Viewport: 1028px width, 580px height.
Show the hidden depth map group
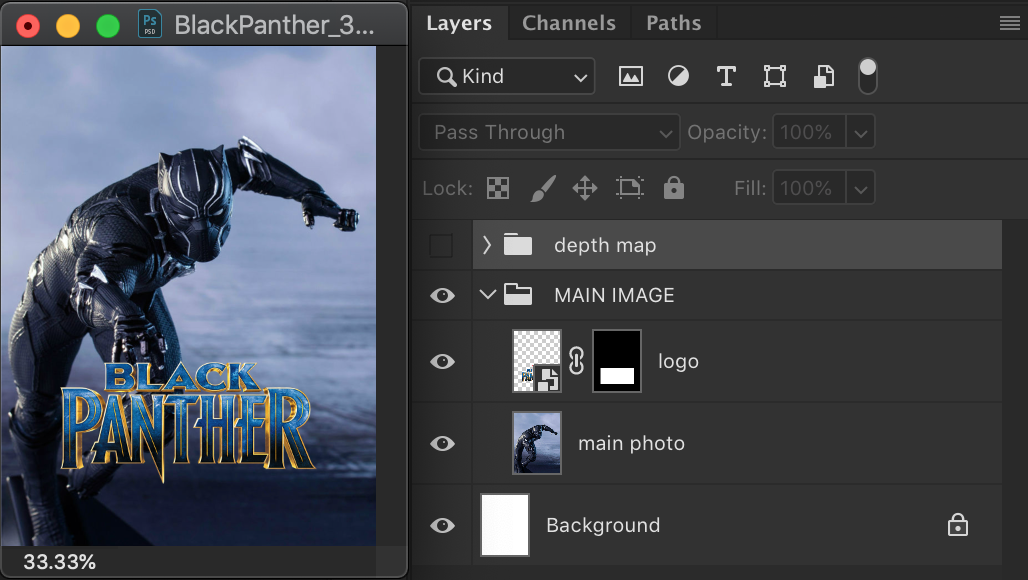click(441, 246)
